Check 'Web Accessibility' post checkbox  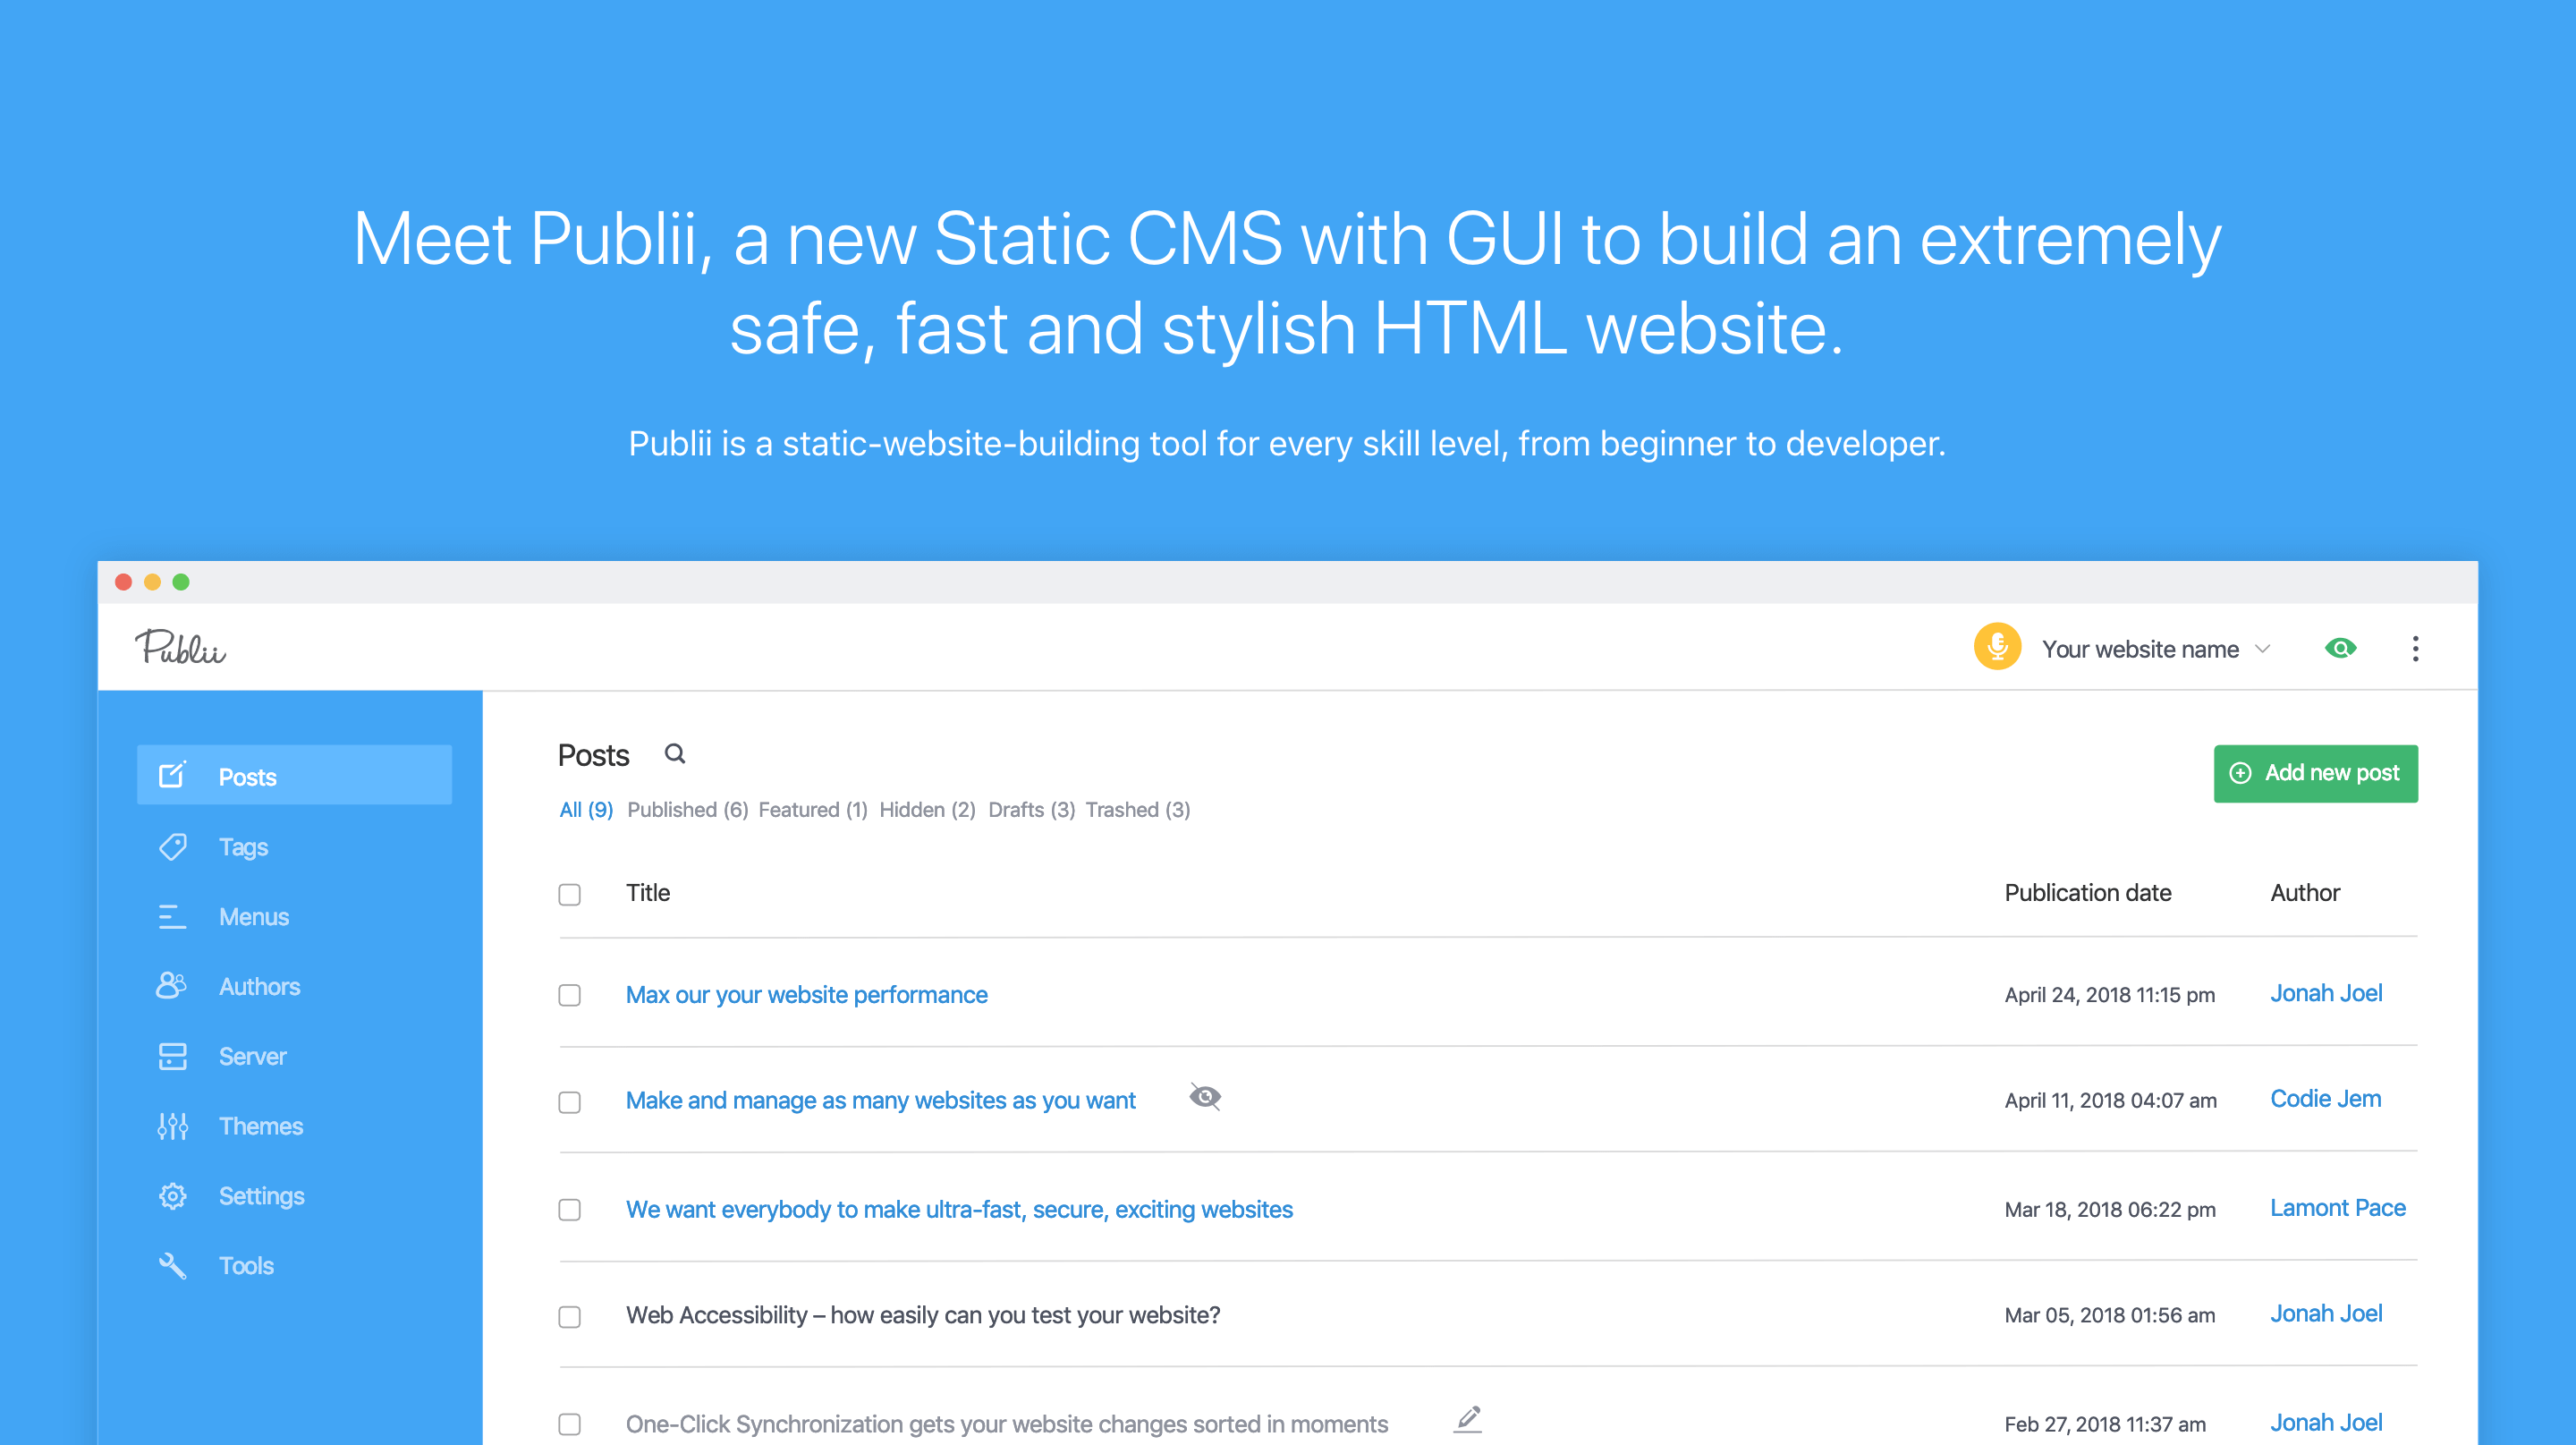pos(569,1316)
